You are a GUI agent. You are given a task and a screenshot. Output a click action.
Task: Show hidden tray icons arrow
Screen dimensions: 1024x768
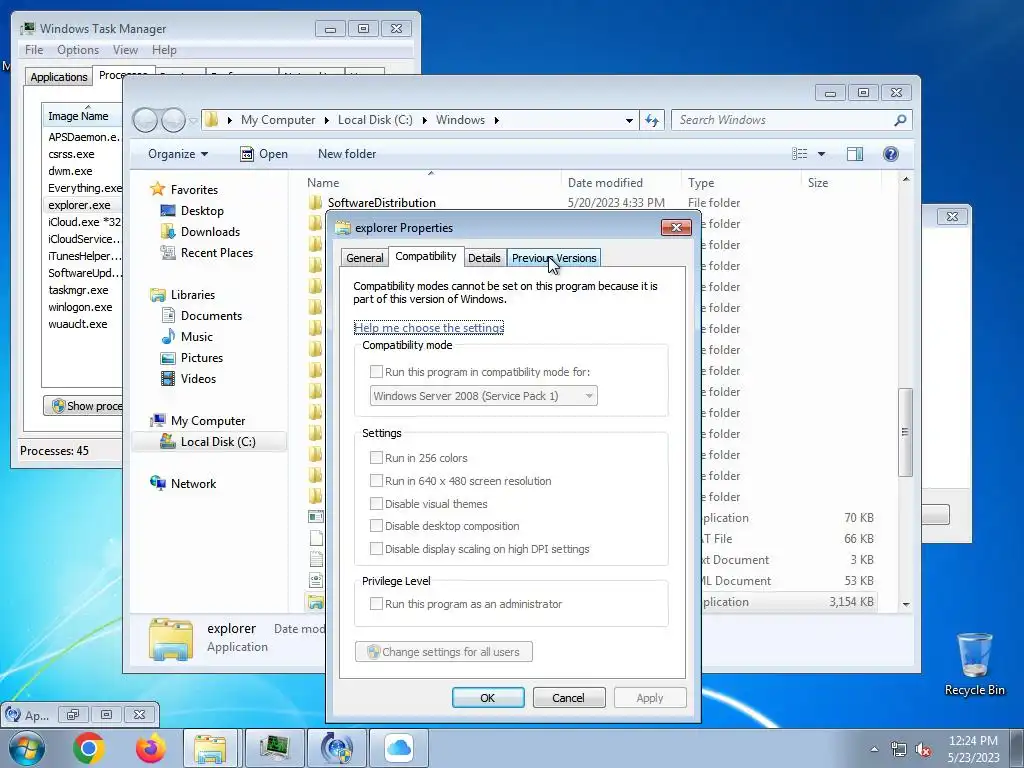pos(874,749)
